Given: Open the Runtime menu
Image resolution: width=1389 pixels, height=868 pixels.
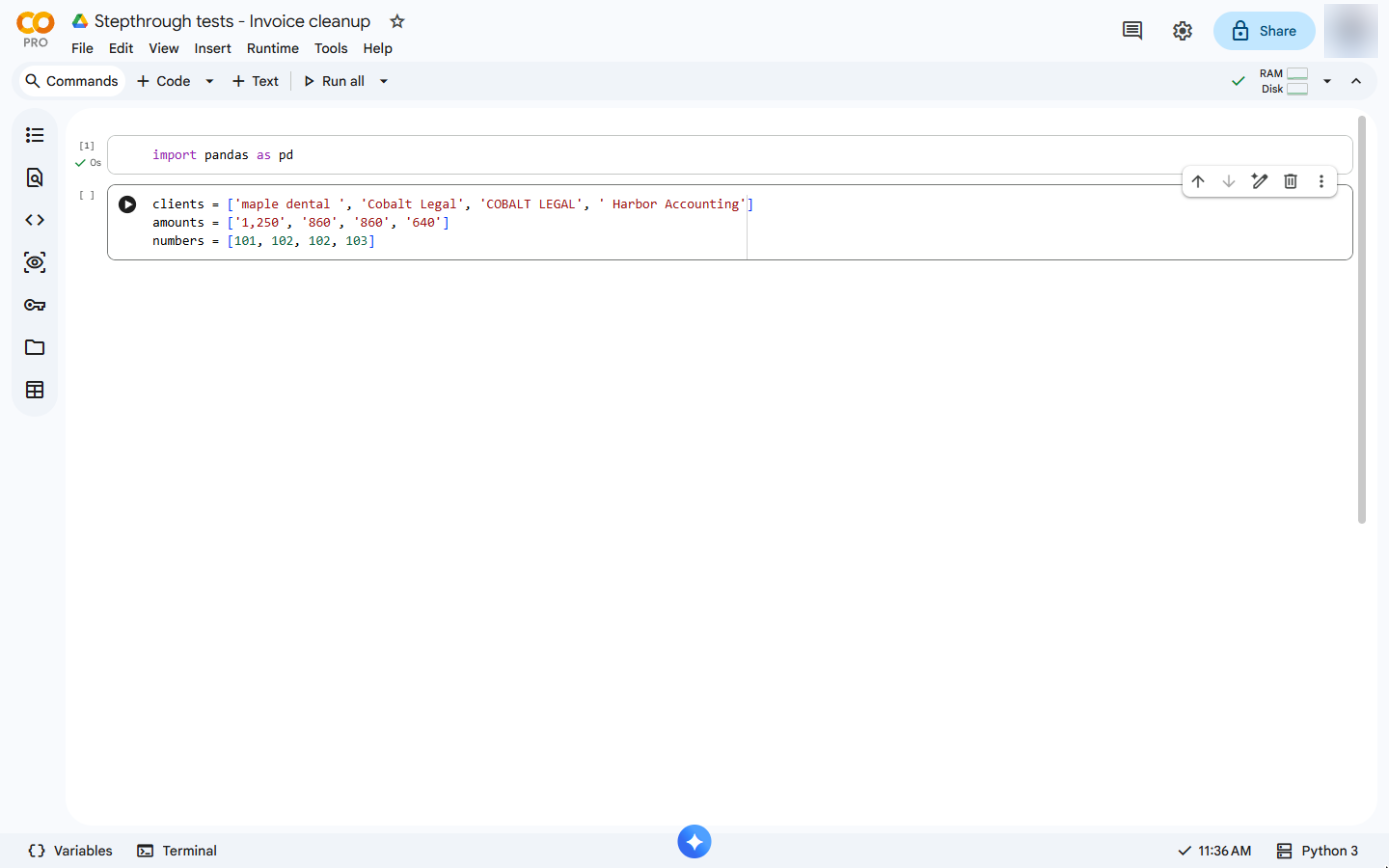Looking at the screenshot, I should click(x=273, y=48).
